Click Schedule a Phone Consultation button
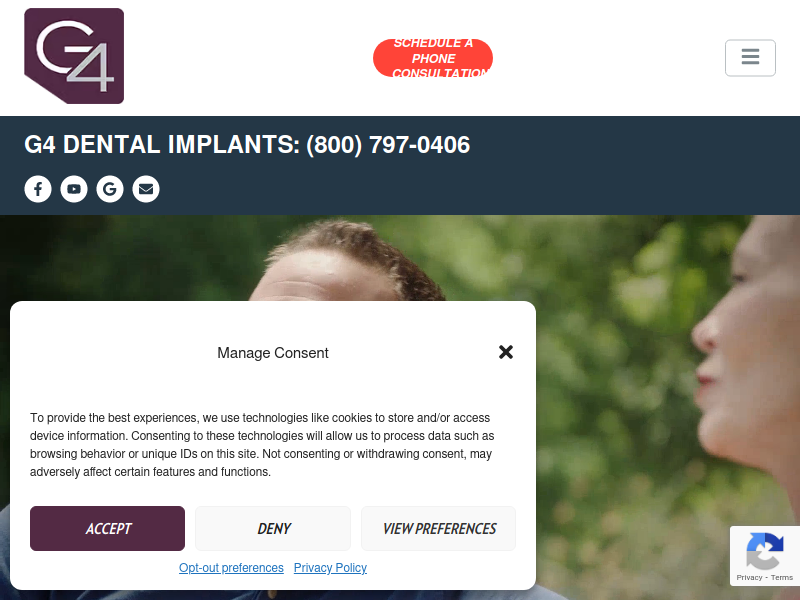 click(433, 58)
